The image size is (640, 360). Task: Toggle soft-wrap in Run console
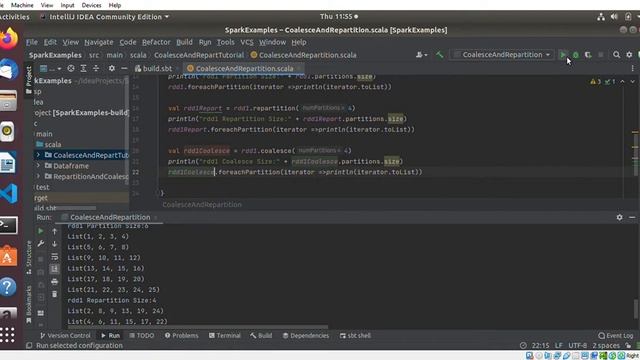pyautogui.click(x=54, y=257)
